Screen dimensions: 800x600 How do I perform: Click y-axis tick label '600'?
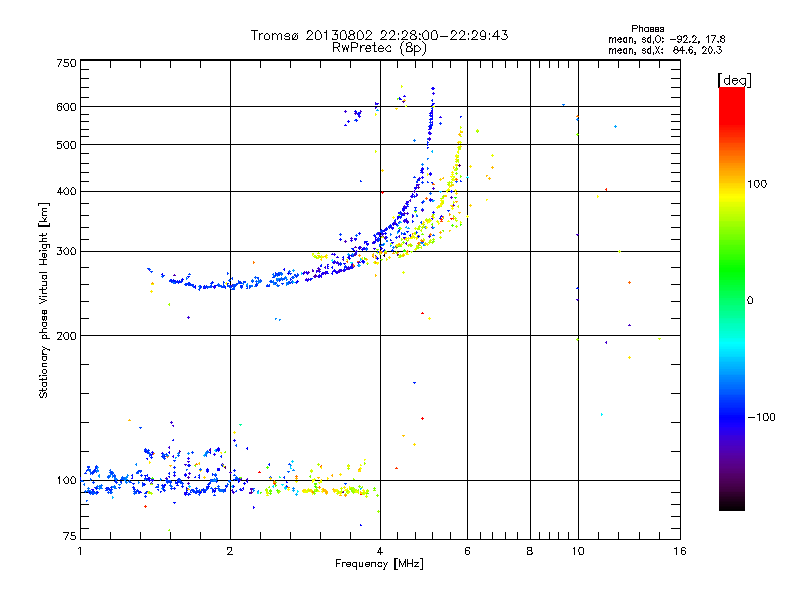67,107
